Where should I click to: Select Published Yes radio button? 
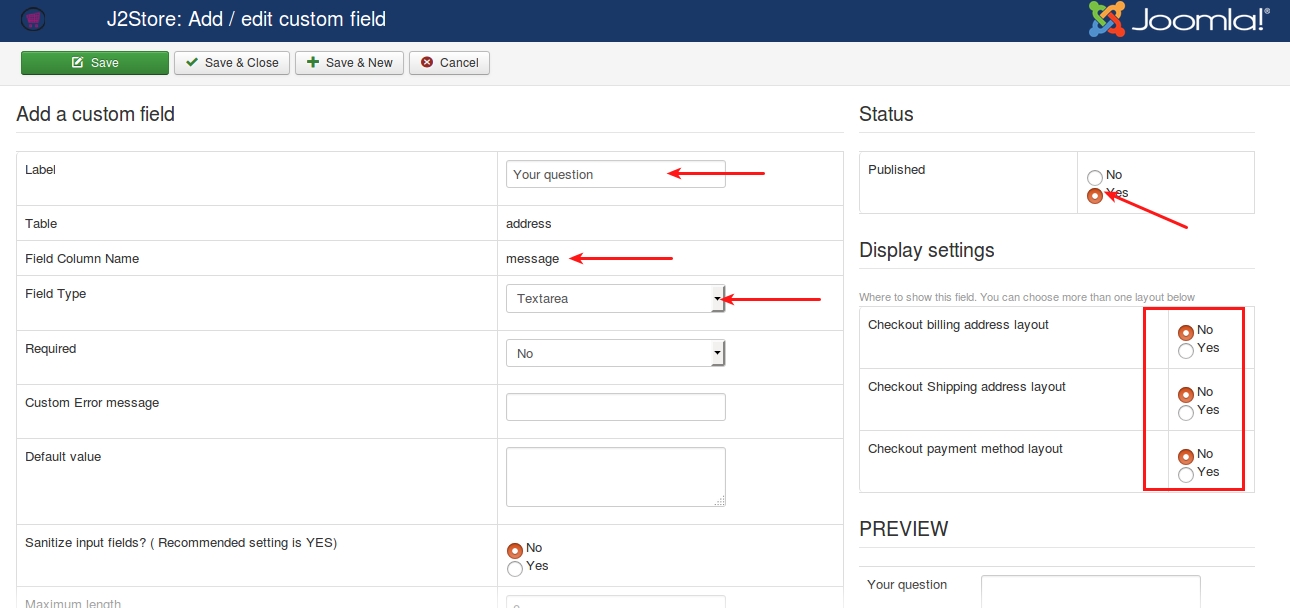1095,196
